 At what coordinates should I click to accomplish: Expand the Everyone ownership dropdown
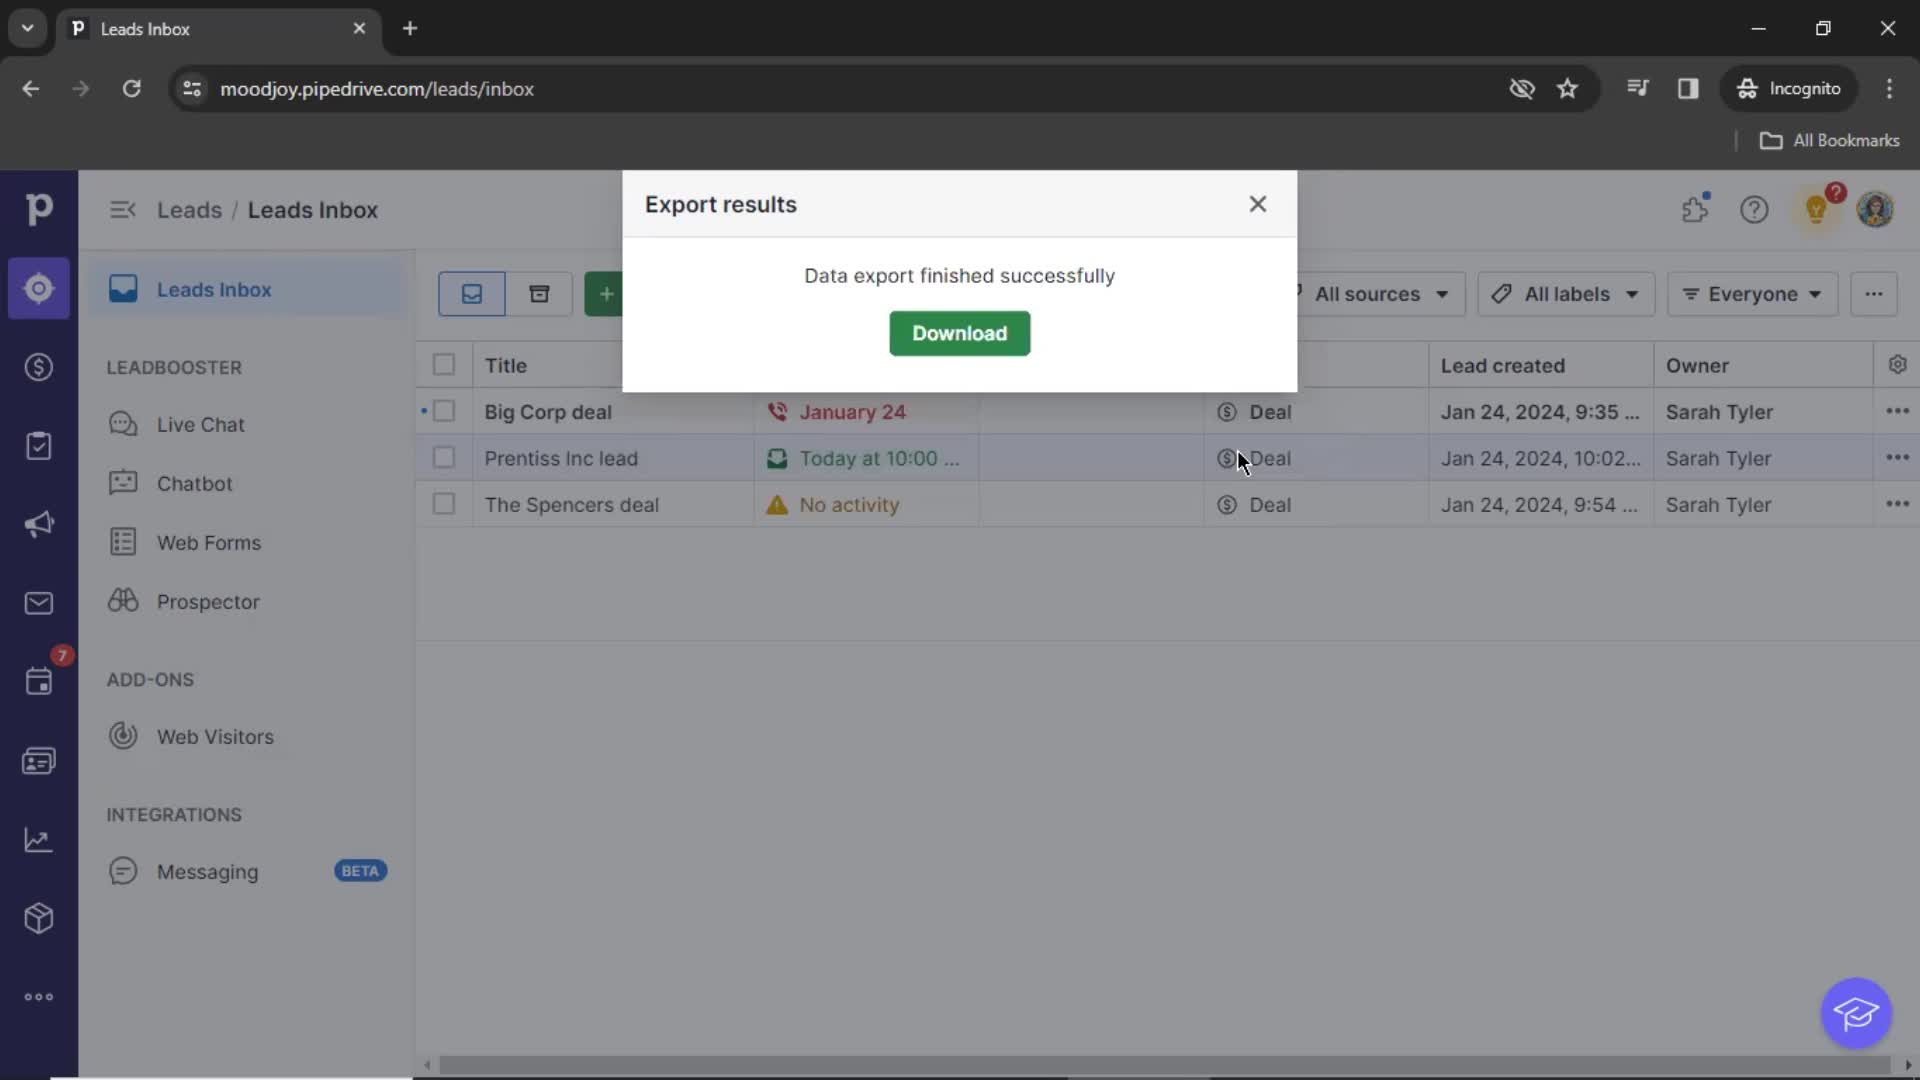(1753, 293)
